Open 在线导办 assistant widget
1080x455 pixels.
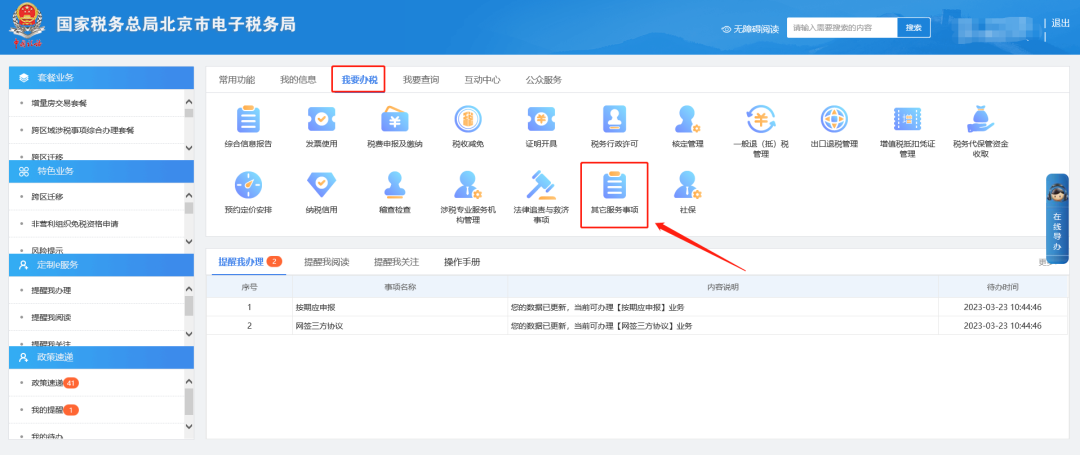click(1057, 218)
